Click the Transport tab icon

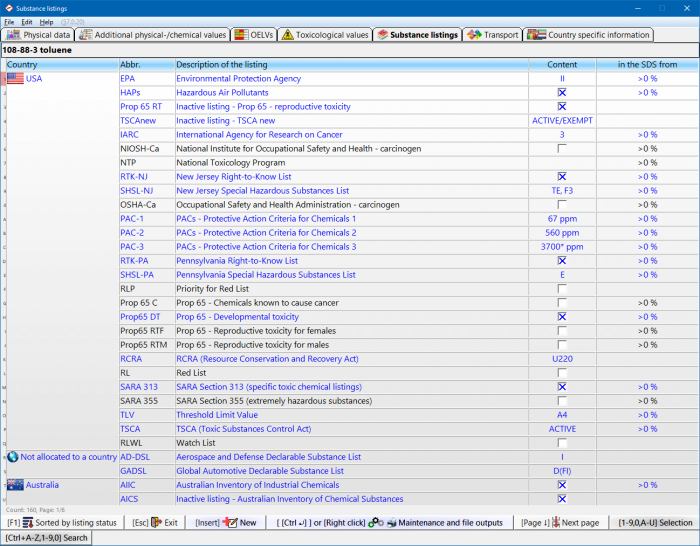(x=474, y=35)
